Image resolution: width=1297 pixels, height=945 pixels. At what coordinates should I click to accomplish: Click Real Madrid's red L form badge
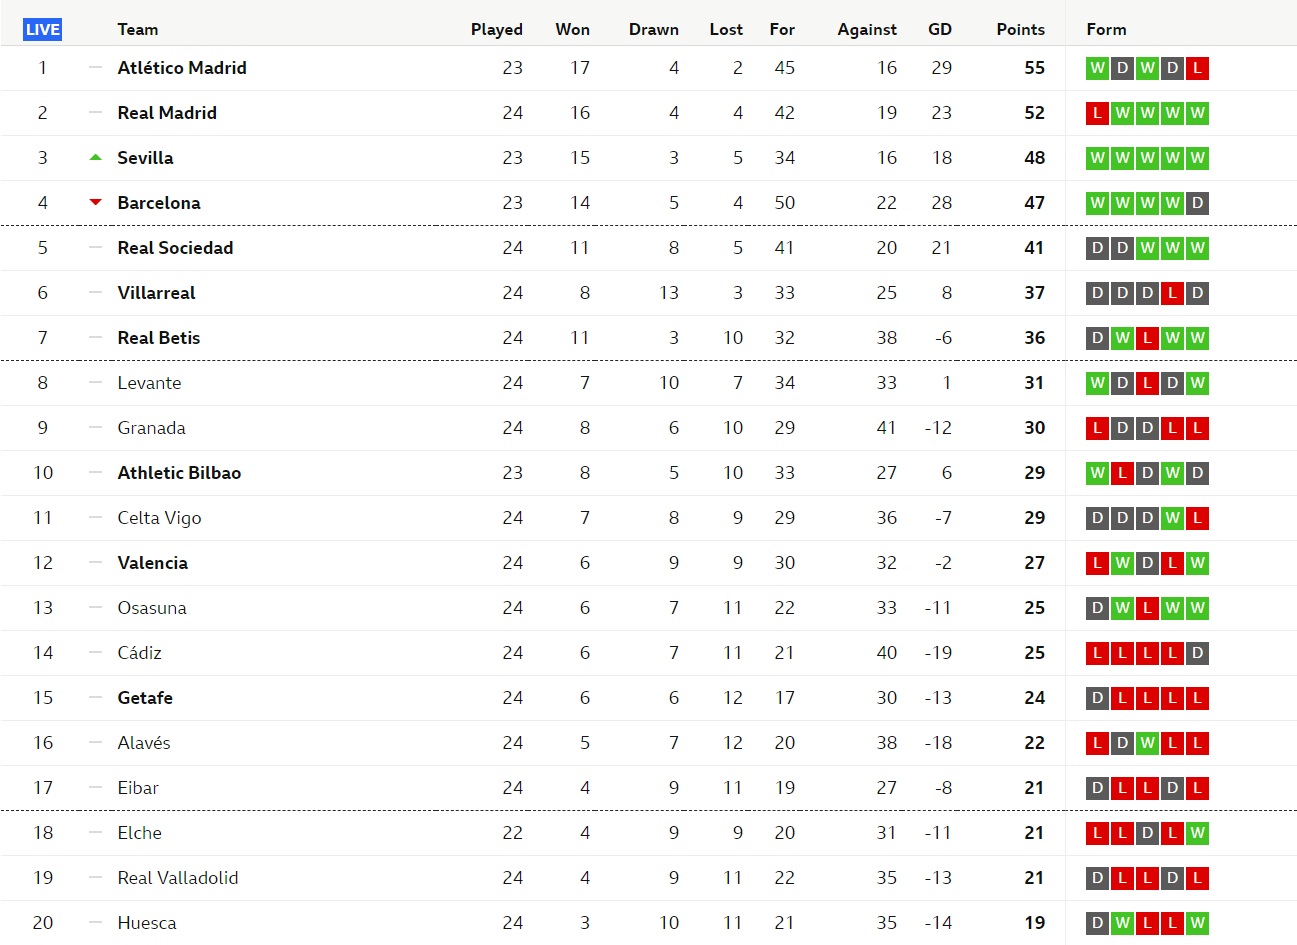(1097, 113)
